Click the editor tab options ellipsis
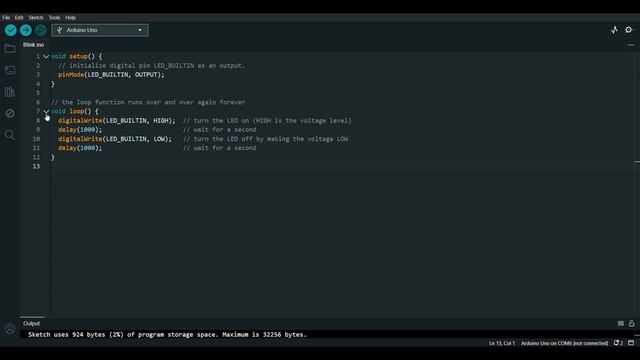The width and height of the screenshot is (640, 360). pos(631,45)
